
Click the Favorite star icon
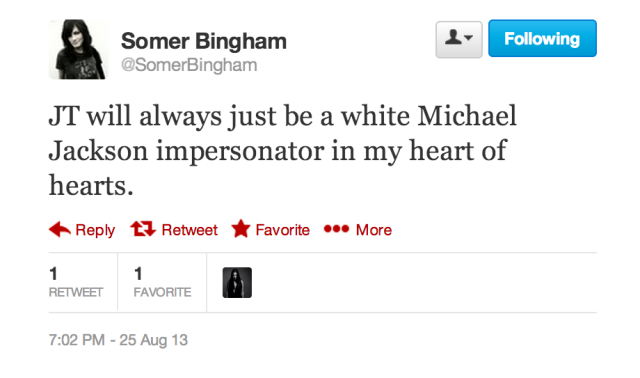pos(241,229)
